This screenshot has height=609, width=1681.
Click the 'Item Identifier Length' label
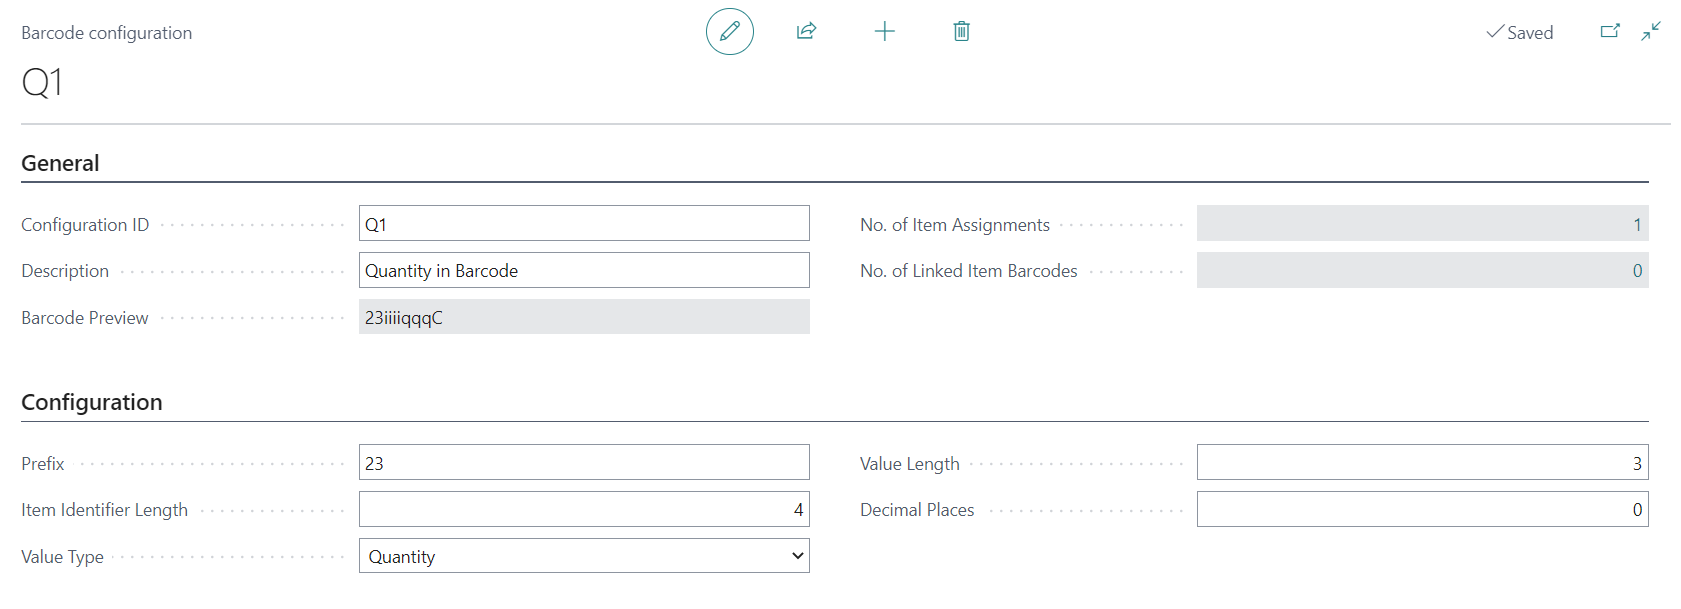[105, 510]
